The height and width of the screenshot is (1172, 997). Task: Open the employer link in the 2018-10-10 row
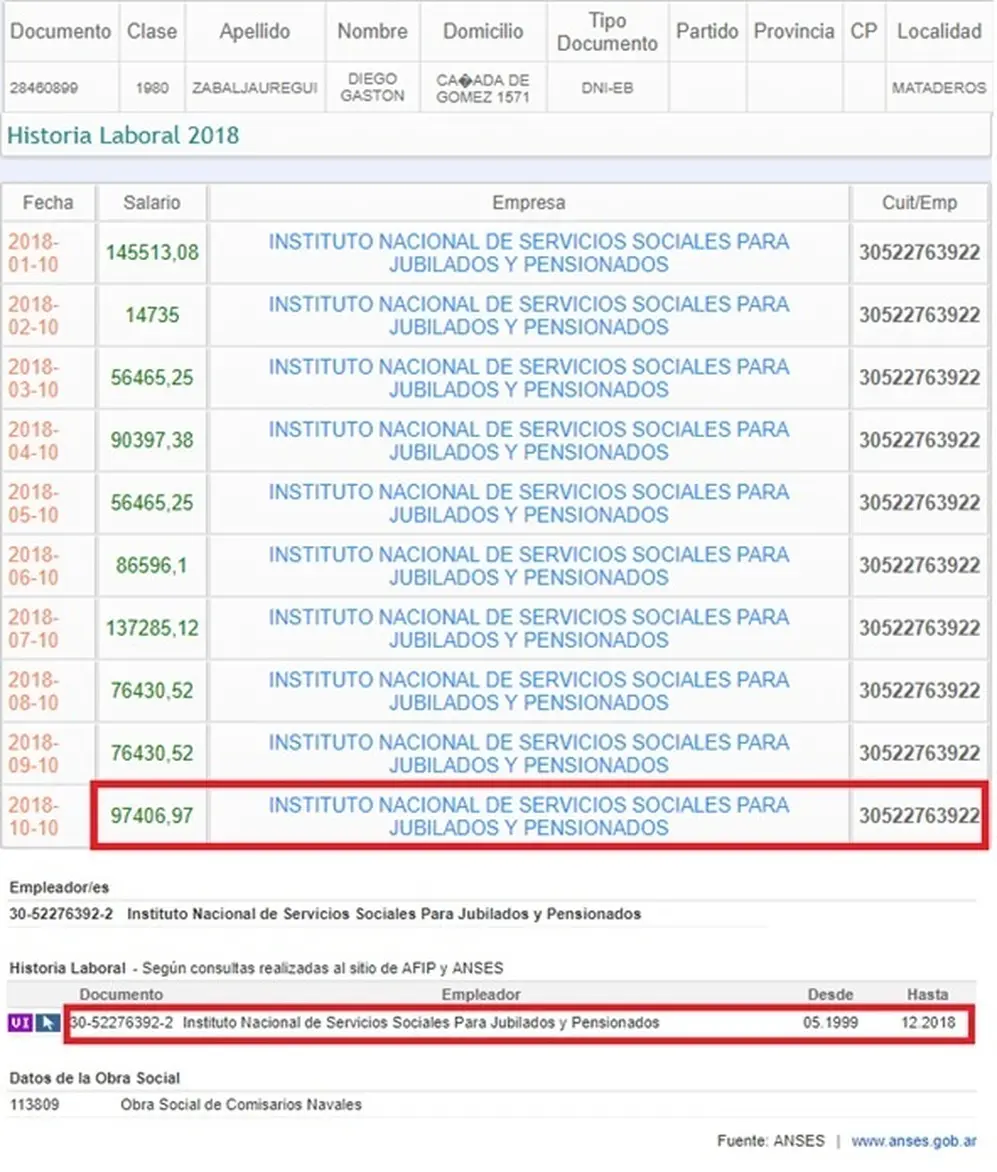[528, 816]
